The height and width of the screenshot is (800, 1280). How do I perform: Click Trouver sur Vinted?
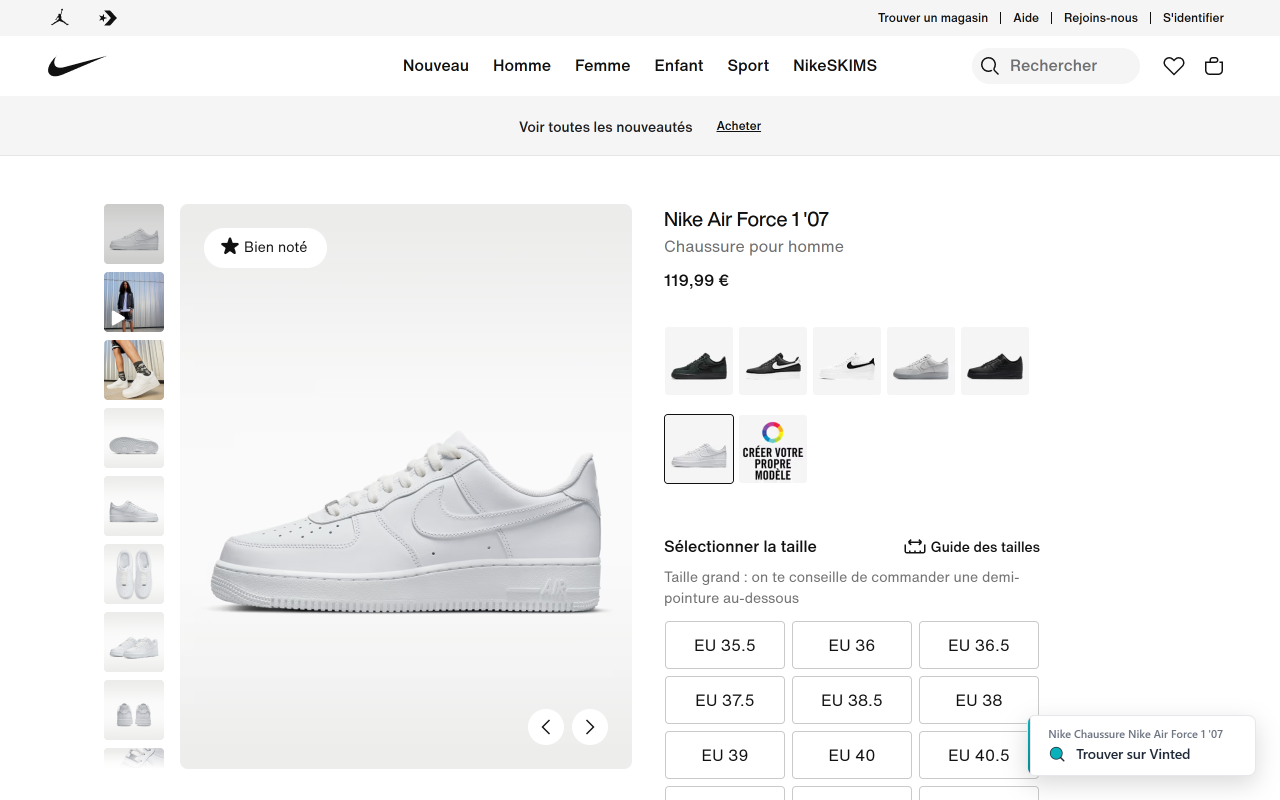coord(1133,755)
